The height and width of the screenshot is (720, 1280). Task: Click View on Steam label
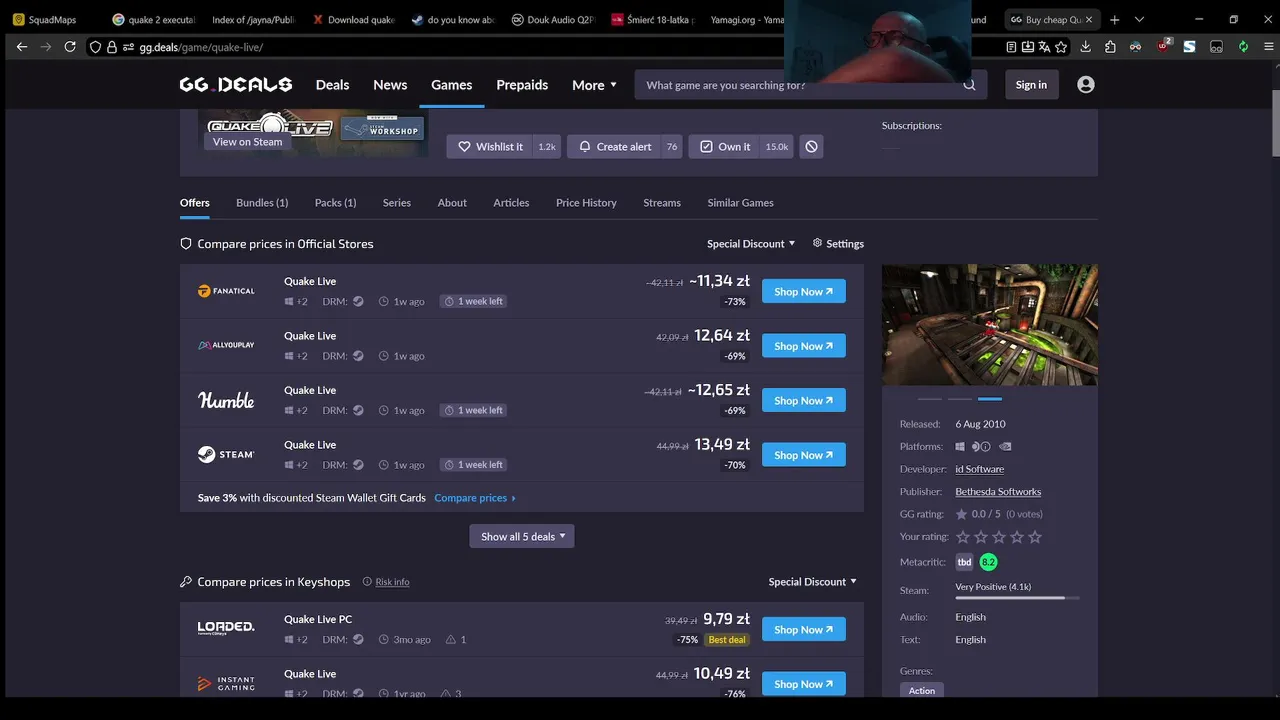247,142
